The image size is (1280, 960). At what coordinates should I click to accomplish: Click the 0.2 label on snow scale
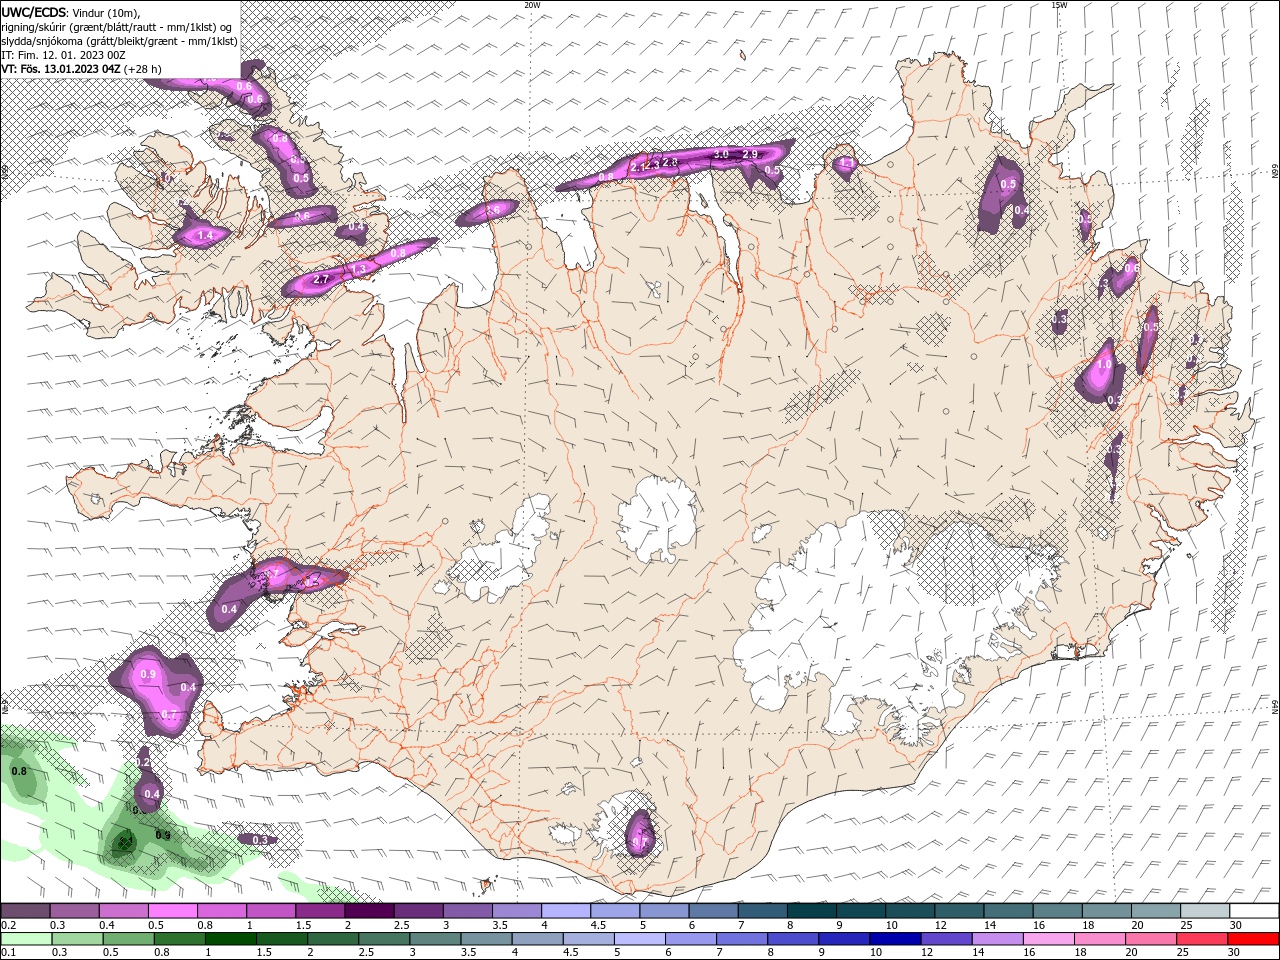[7, 926]
